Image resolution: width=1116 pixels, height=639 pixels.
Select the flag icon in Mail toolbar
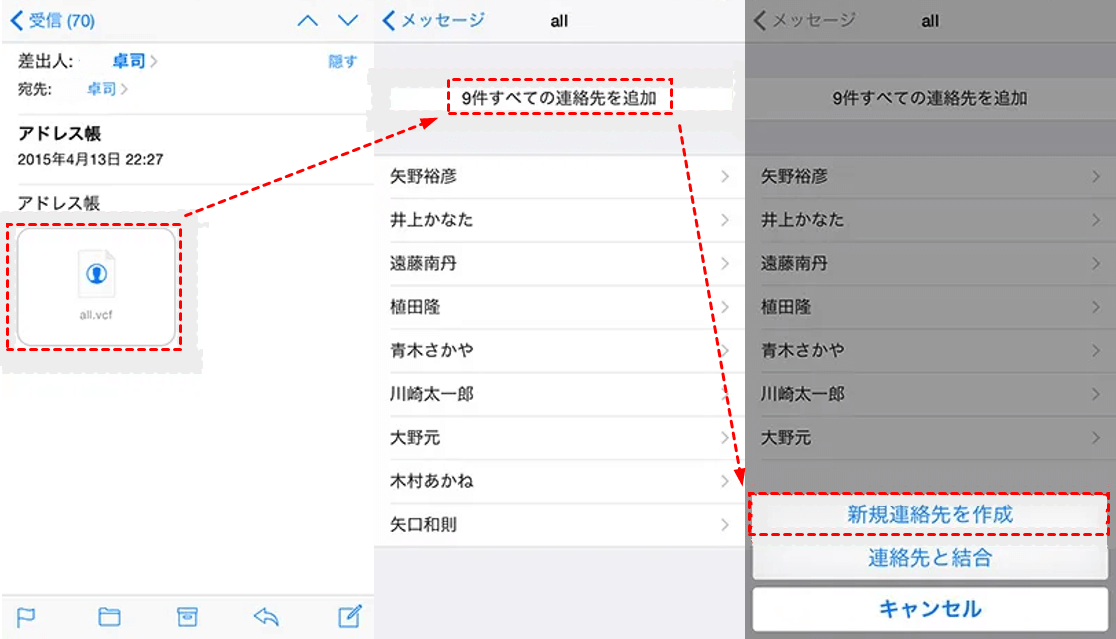tap(27, 618)
